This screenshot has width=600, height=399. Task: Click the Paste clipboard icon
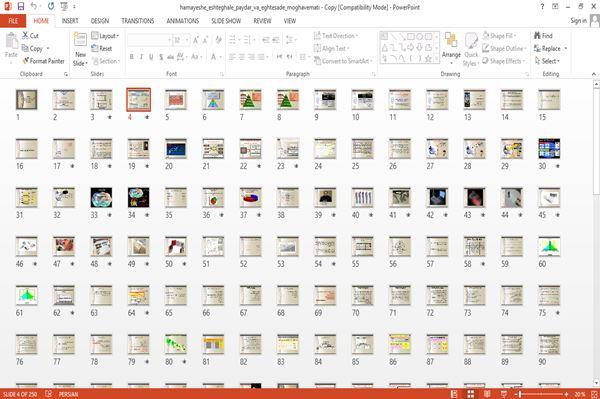point(11,41)
